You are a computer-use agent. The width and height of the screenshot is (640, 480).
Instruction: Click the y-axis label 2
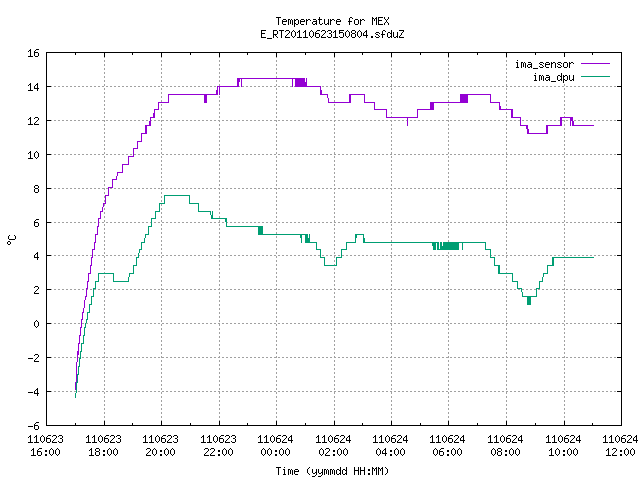(x=37, y=290)
